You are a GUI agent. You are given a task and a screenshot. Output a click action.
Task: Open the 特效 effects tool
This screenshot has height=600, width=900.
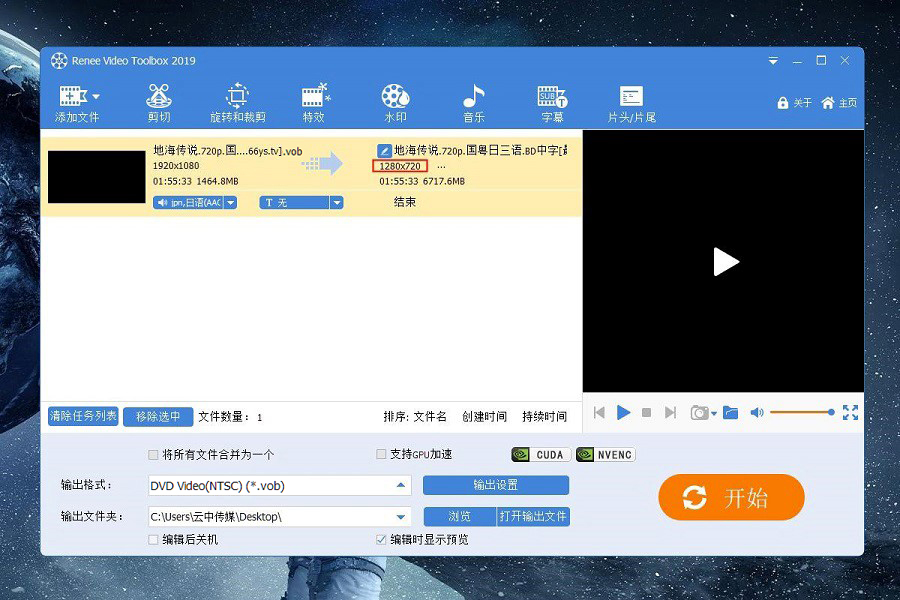(314, 103)
